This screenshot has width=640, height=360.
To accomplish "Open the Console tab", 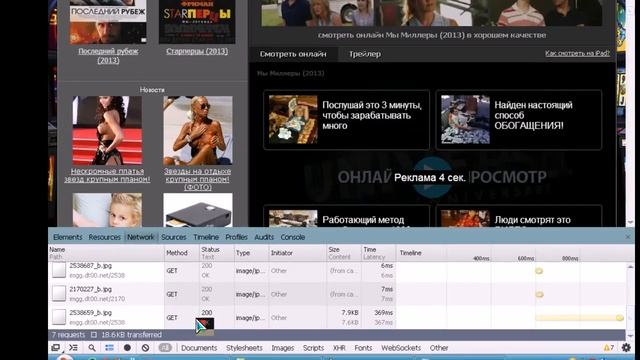I will pos(293,237).
